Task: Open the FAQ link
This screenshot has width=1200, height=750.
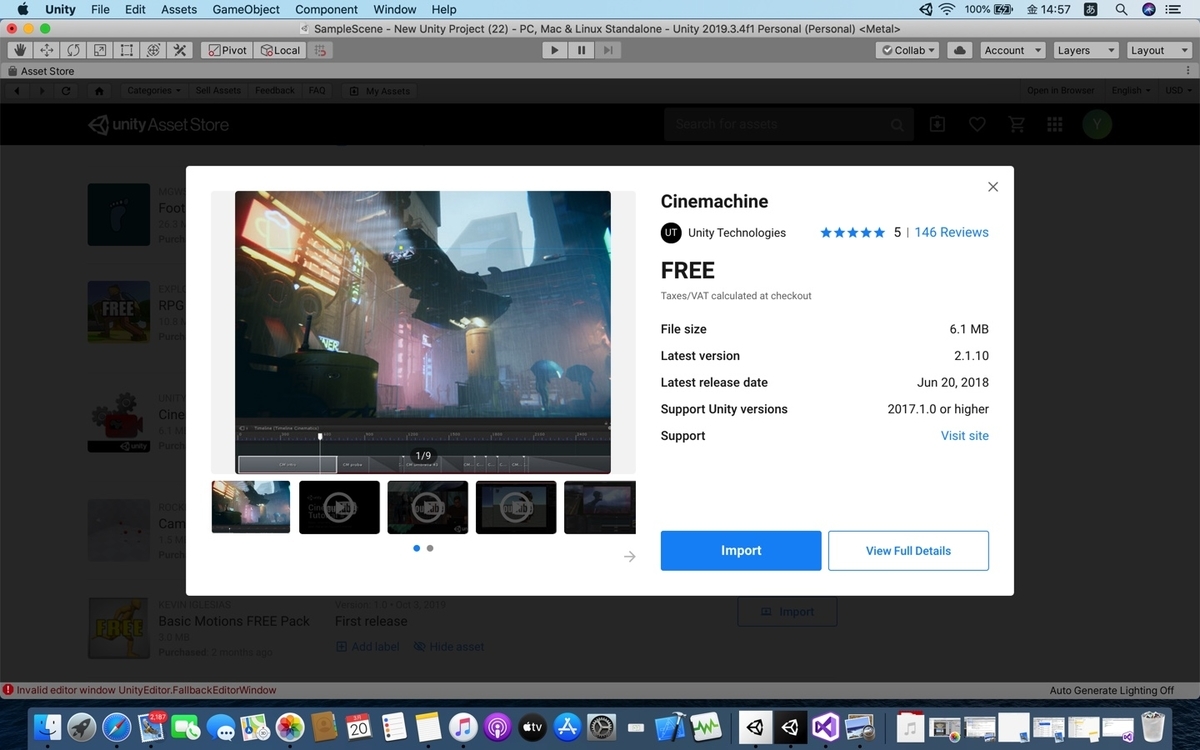Action: coord(317,91)
